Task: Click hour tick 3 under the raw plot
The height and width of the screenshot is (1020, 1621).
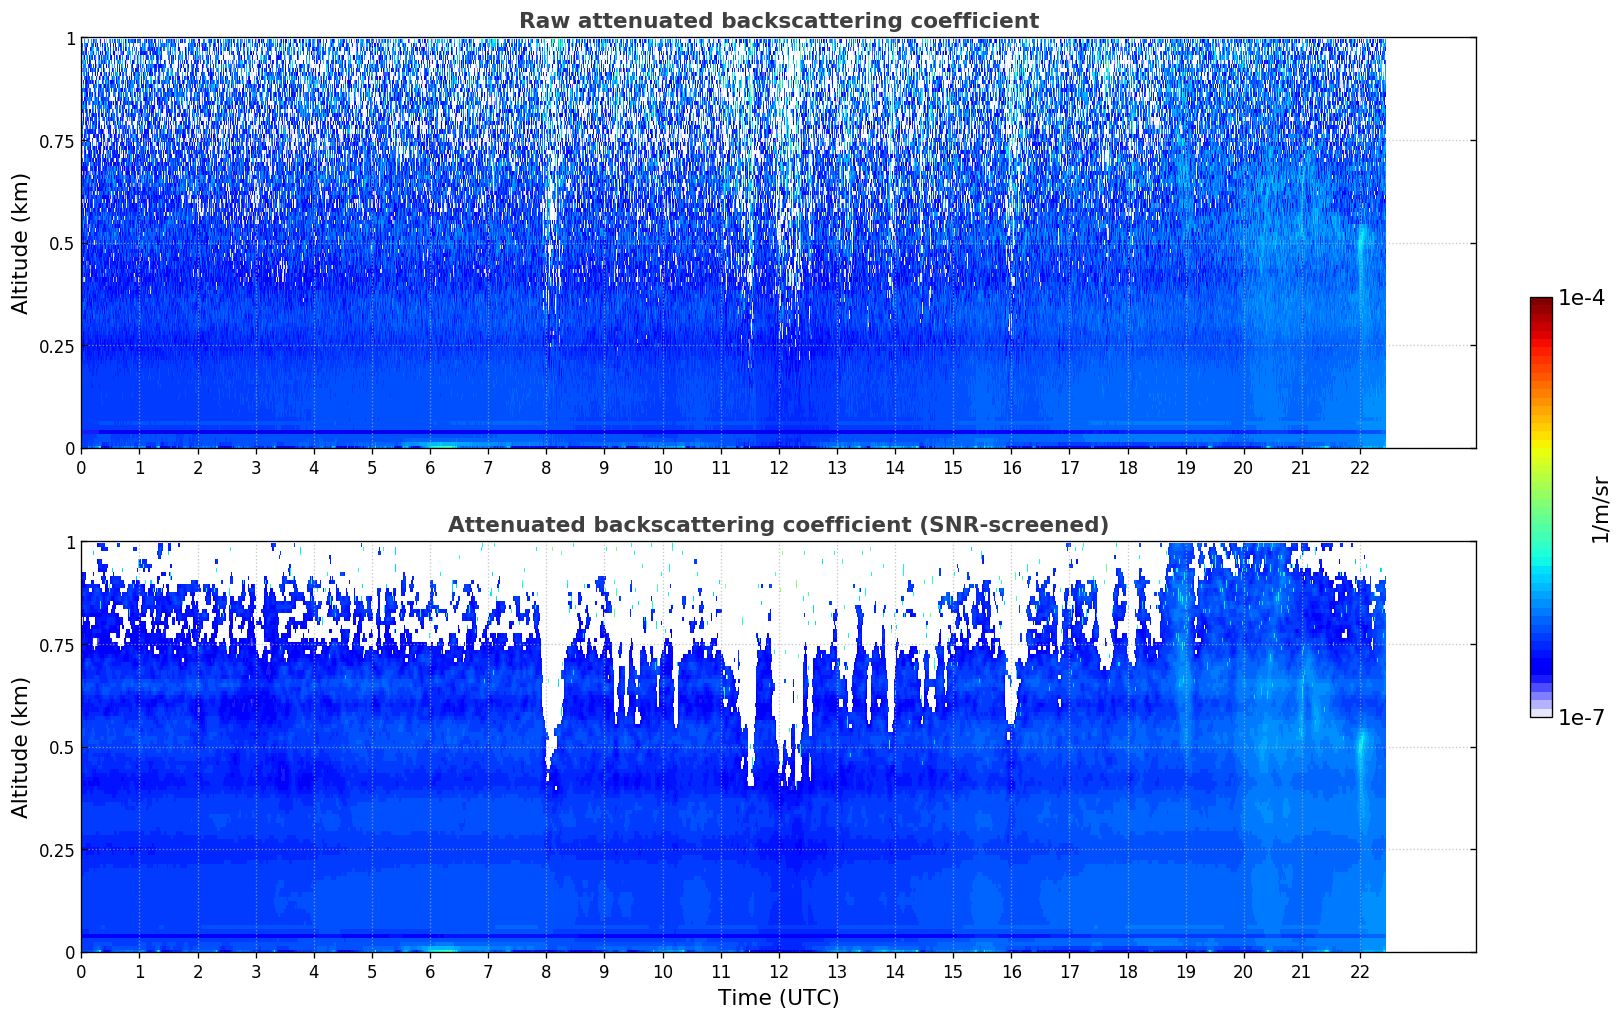Action: tap(256, 467)
